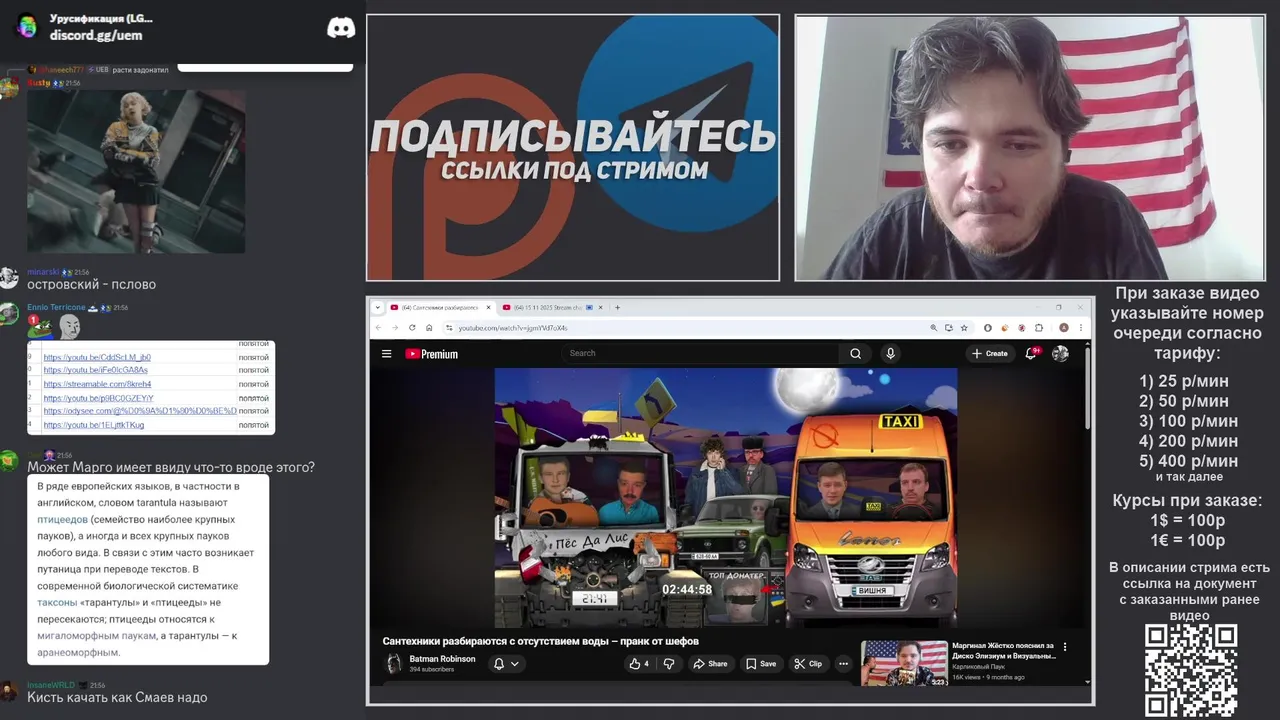Open YouTube hamburger guide menu

point(386,353)
